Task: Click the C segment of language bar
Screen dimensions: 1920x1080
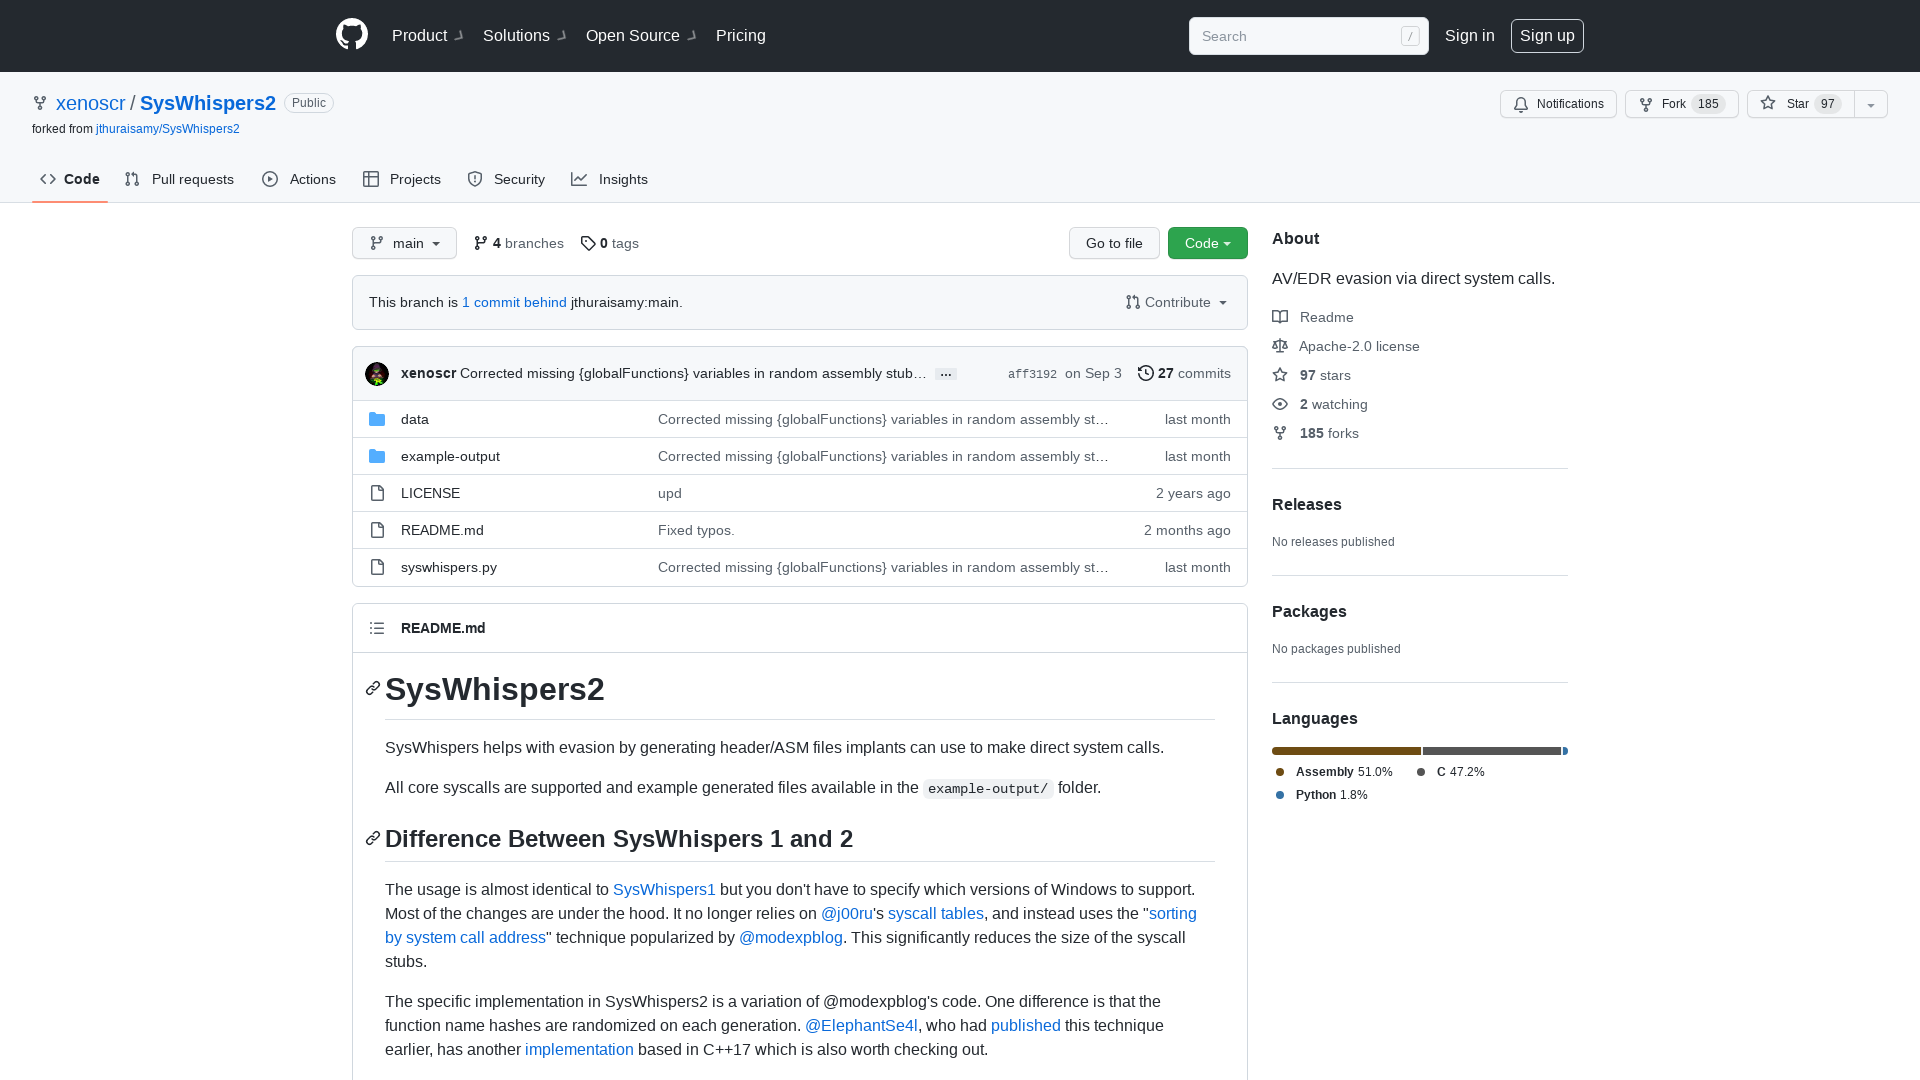Action: pos(1492,751)
